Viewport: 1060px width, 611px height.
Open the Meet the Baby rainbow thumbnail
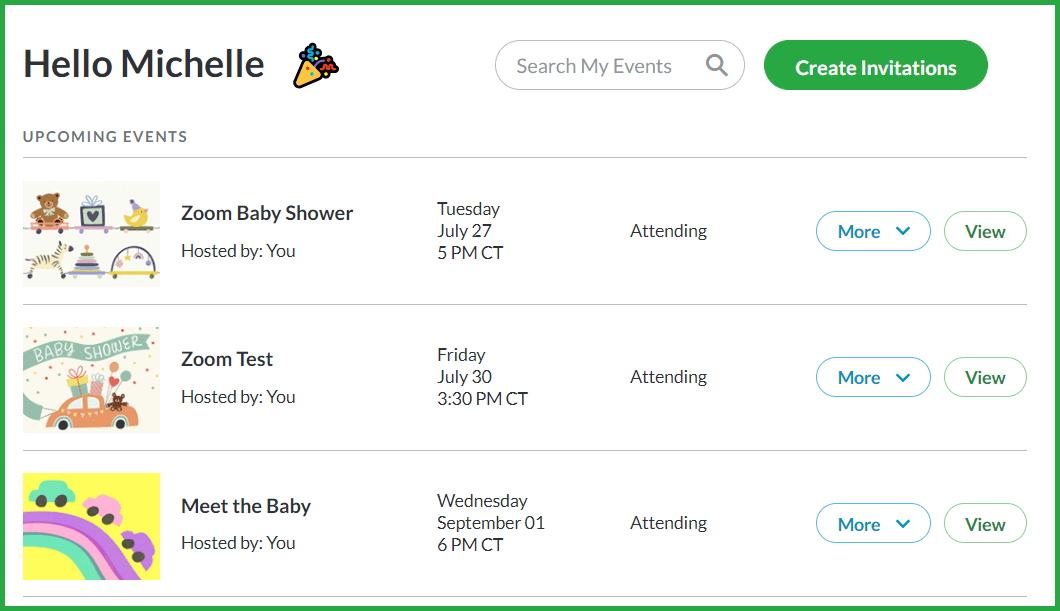91,527
